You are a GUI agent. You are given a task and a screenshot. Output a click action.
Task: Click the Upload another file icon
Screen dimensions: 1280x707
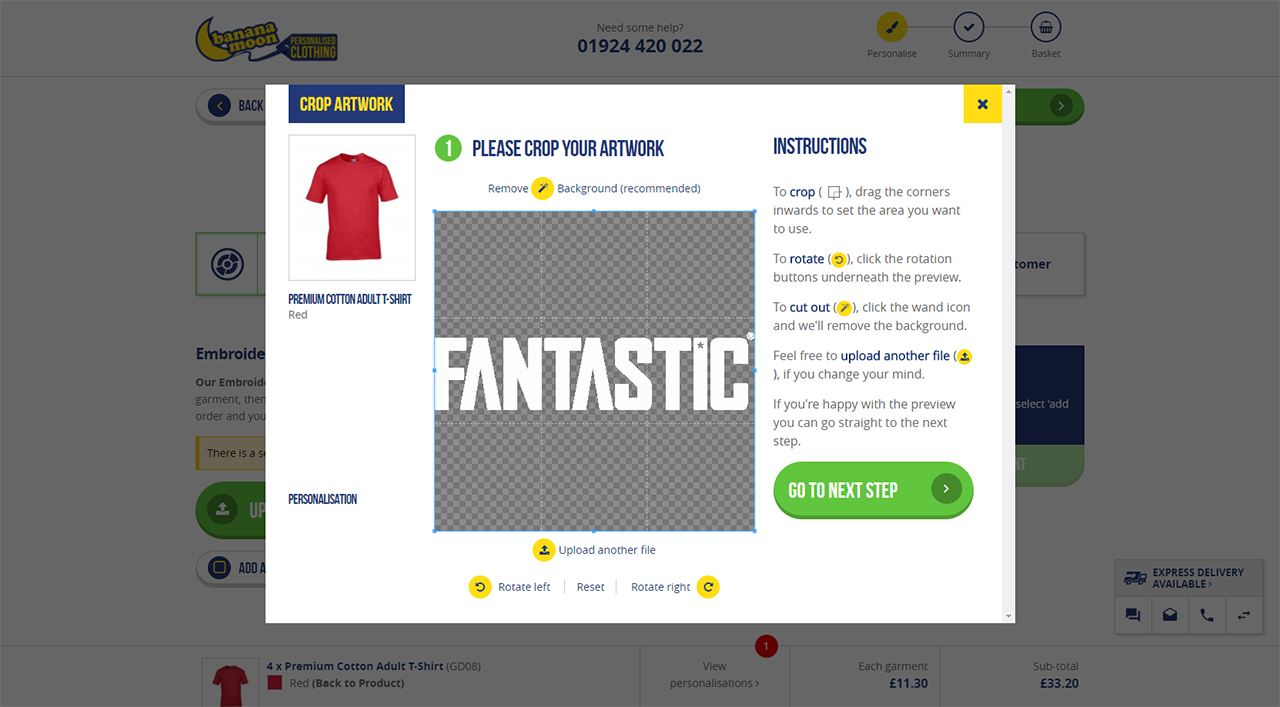[543, 550]
